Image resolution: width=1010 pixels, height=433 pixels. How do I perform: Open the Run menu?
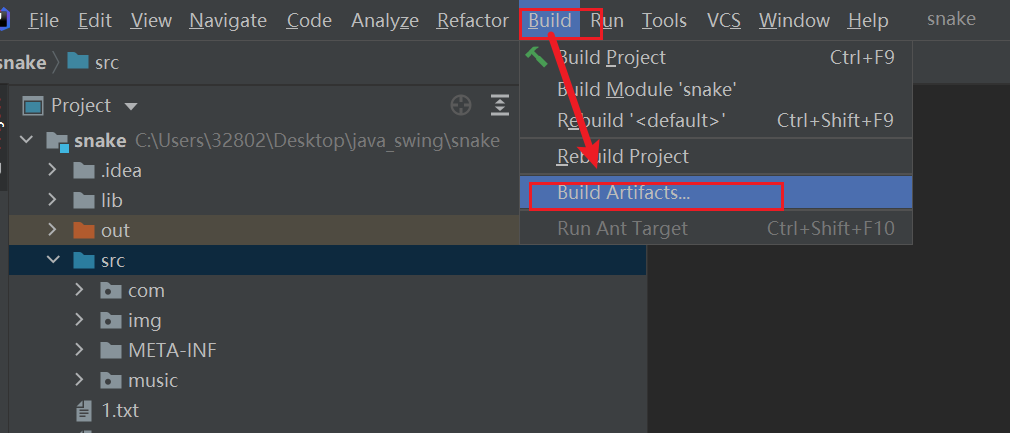tap(606, 20)
